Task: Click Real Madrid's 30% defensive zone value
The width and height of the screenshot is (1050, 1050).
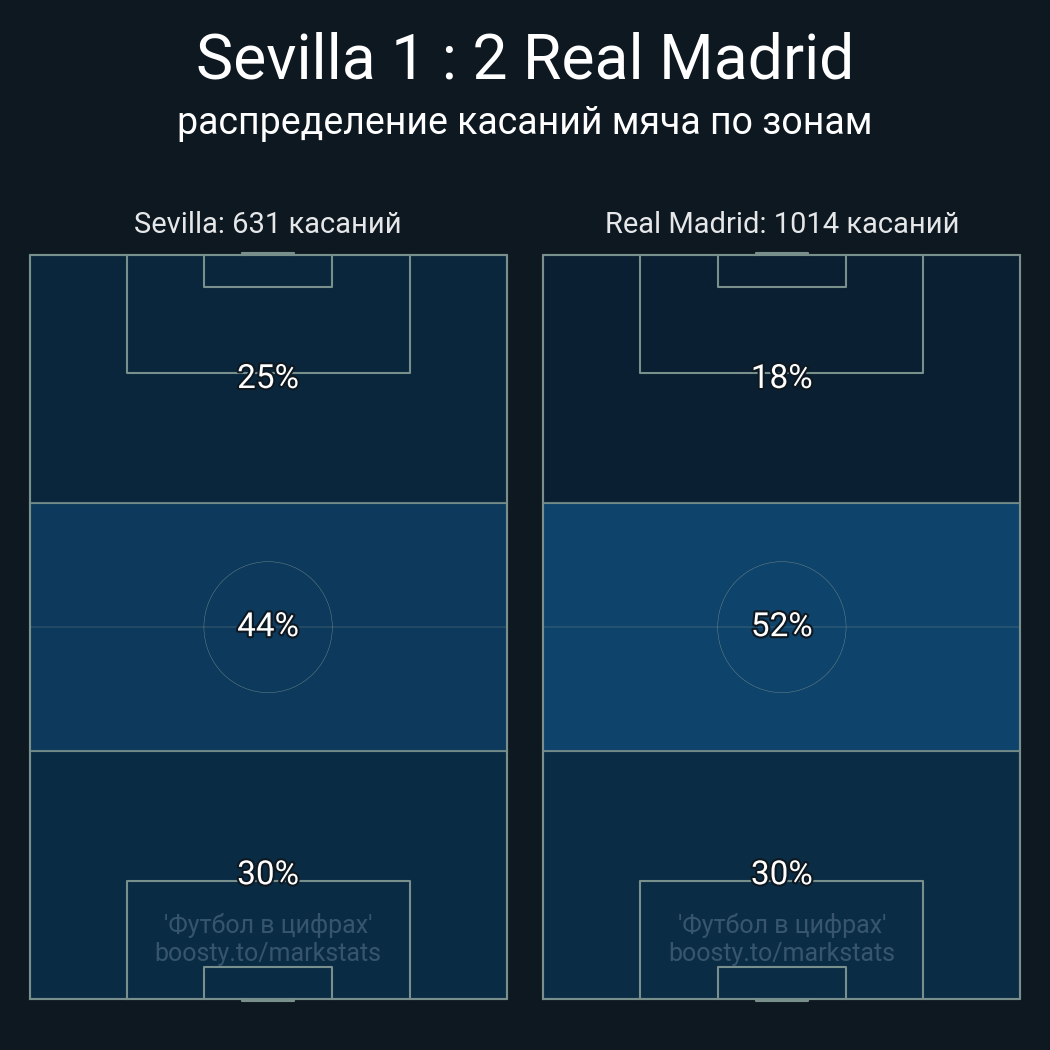Action: click(x=781, y=873)
